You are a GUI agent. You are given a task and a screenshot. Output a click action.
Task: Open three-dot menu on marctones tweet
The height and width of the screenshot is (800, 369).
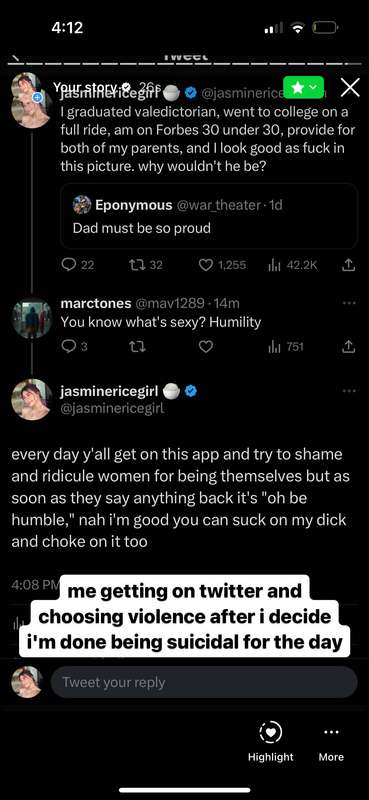pyautogui.click(x=349, y=304)
